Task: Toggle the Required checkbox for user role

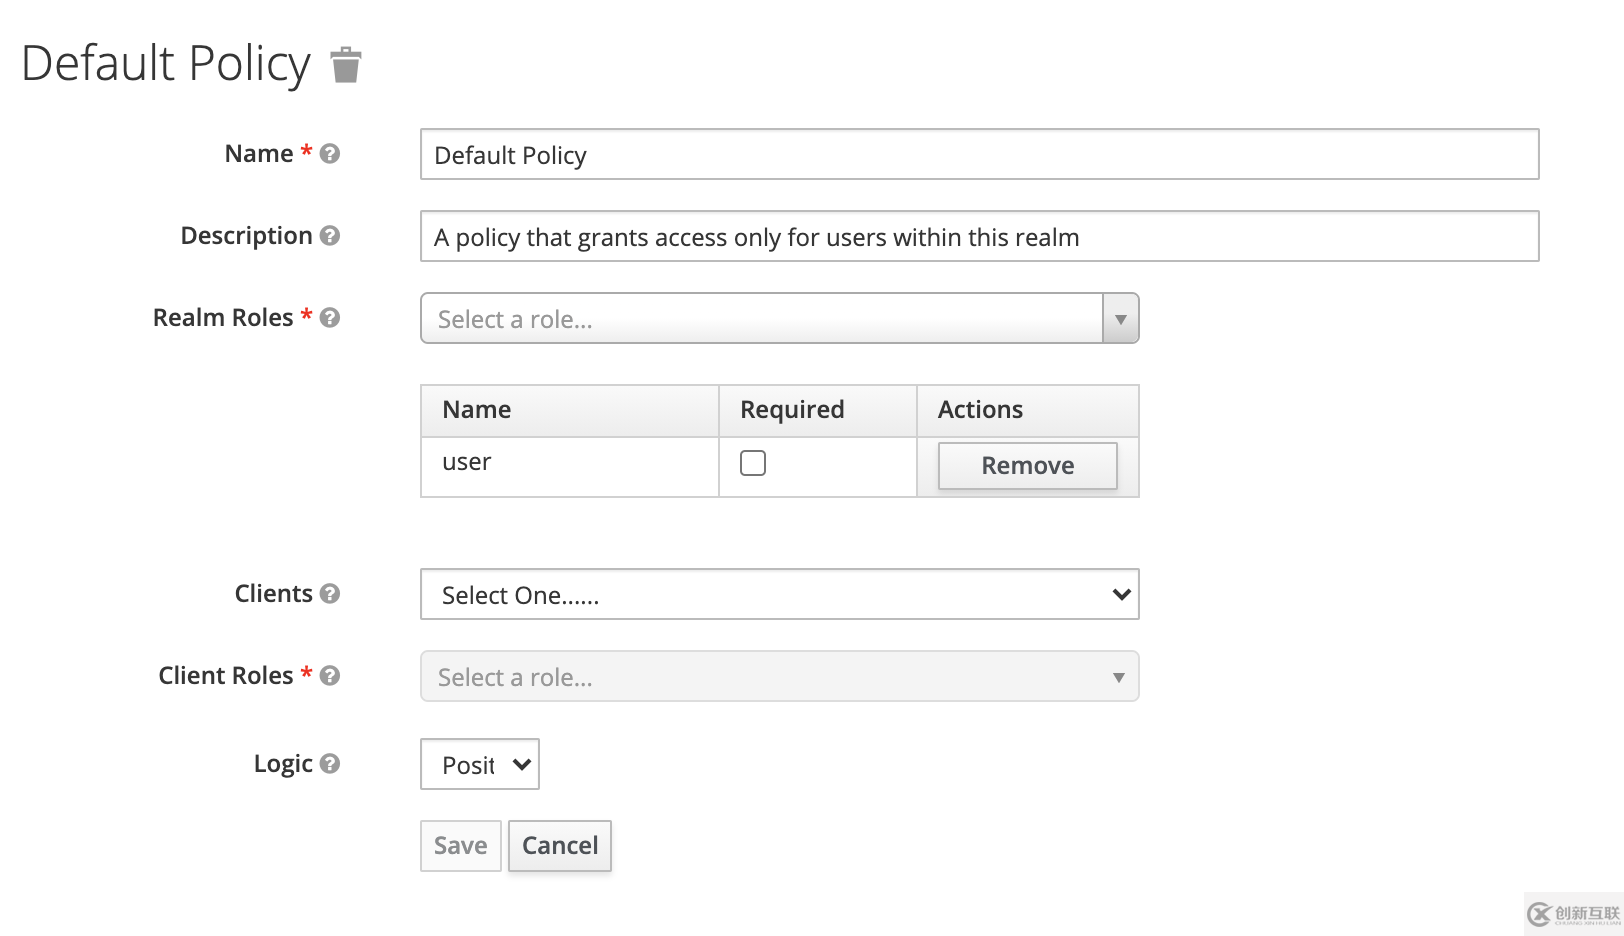Action: coord(753,463)
